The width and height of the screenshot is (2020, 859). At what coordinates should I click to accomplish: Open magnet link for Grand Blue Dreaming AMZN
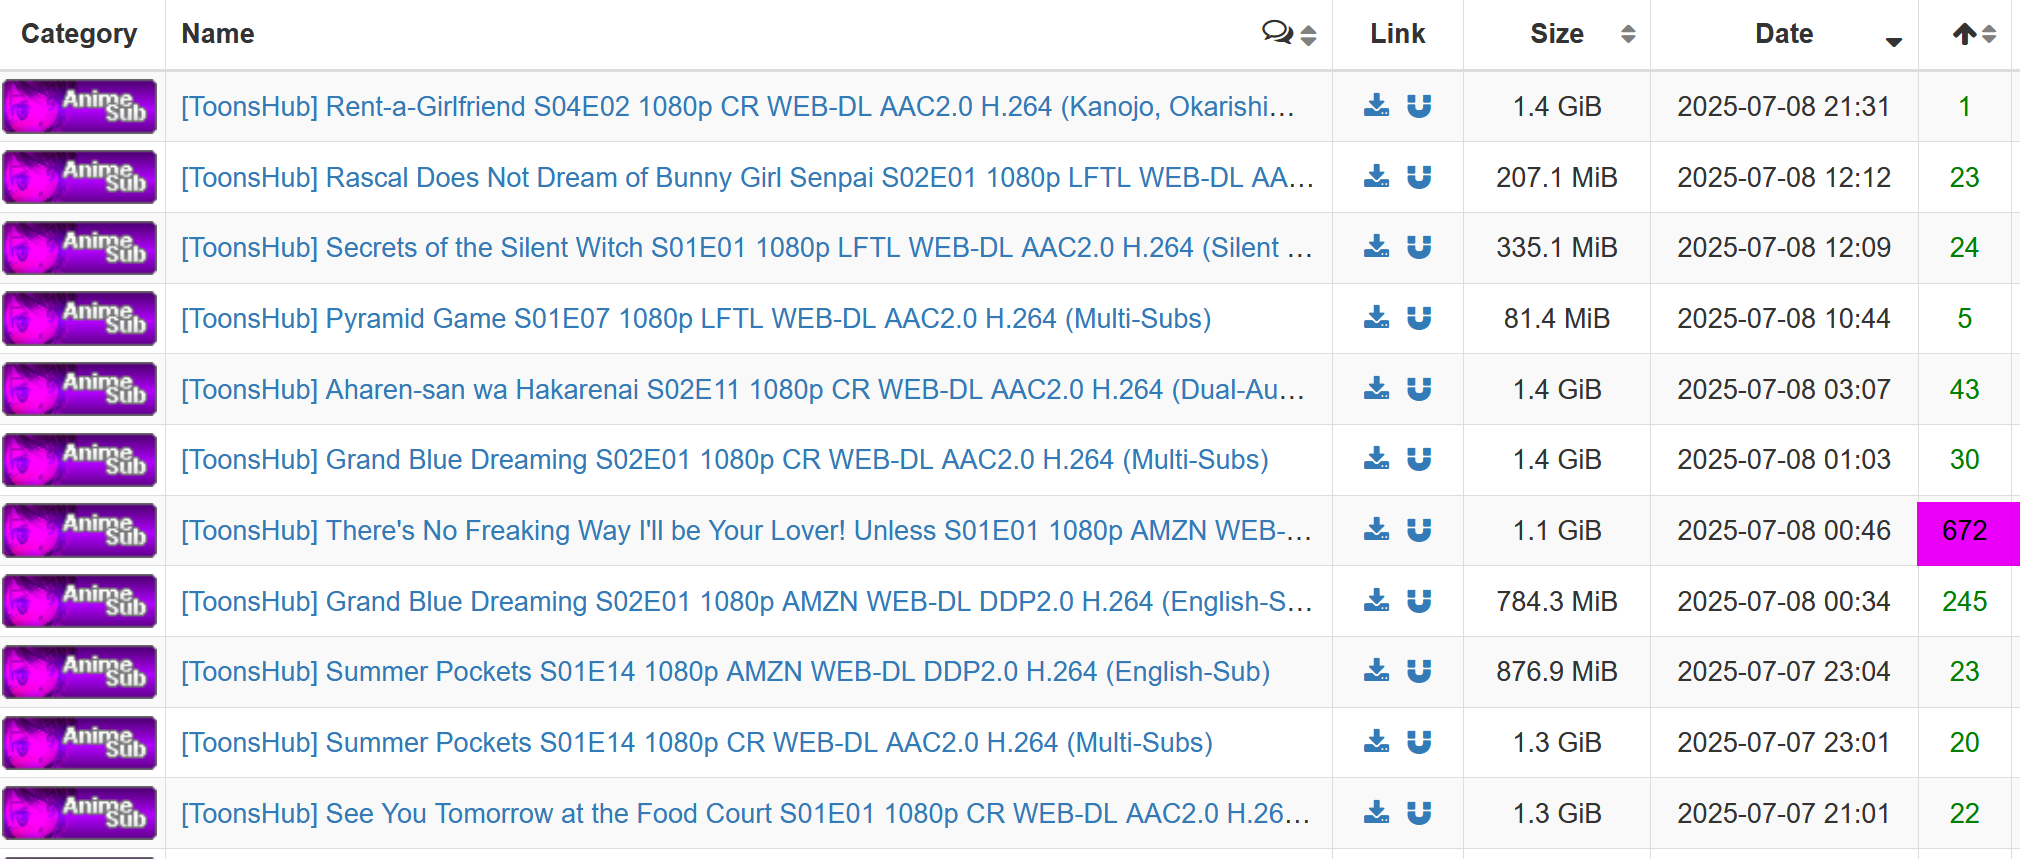(x=1419, y=601)
